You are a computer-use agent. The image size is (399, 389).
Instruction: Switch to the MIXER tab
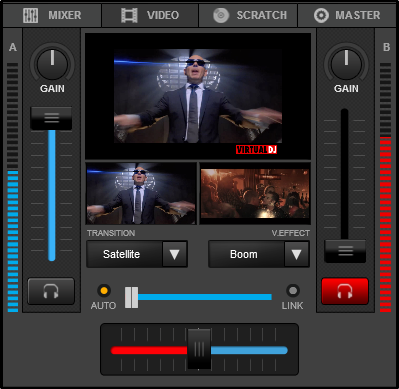(x=52, y=15)
